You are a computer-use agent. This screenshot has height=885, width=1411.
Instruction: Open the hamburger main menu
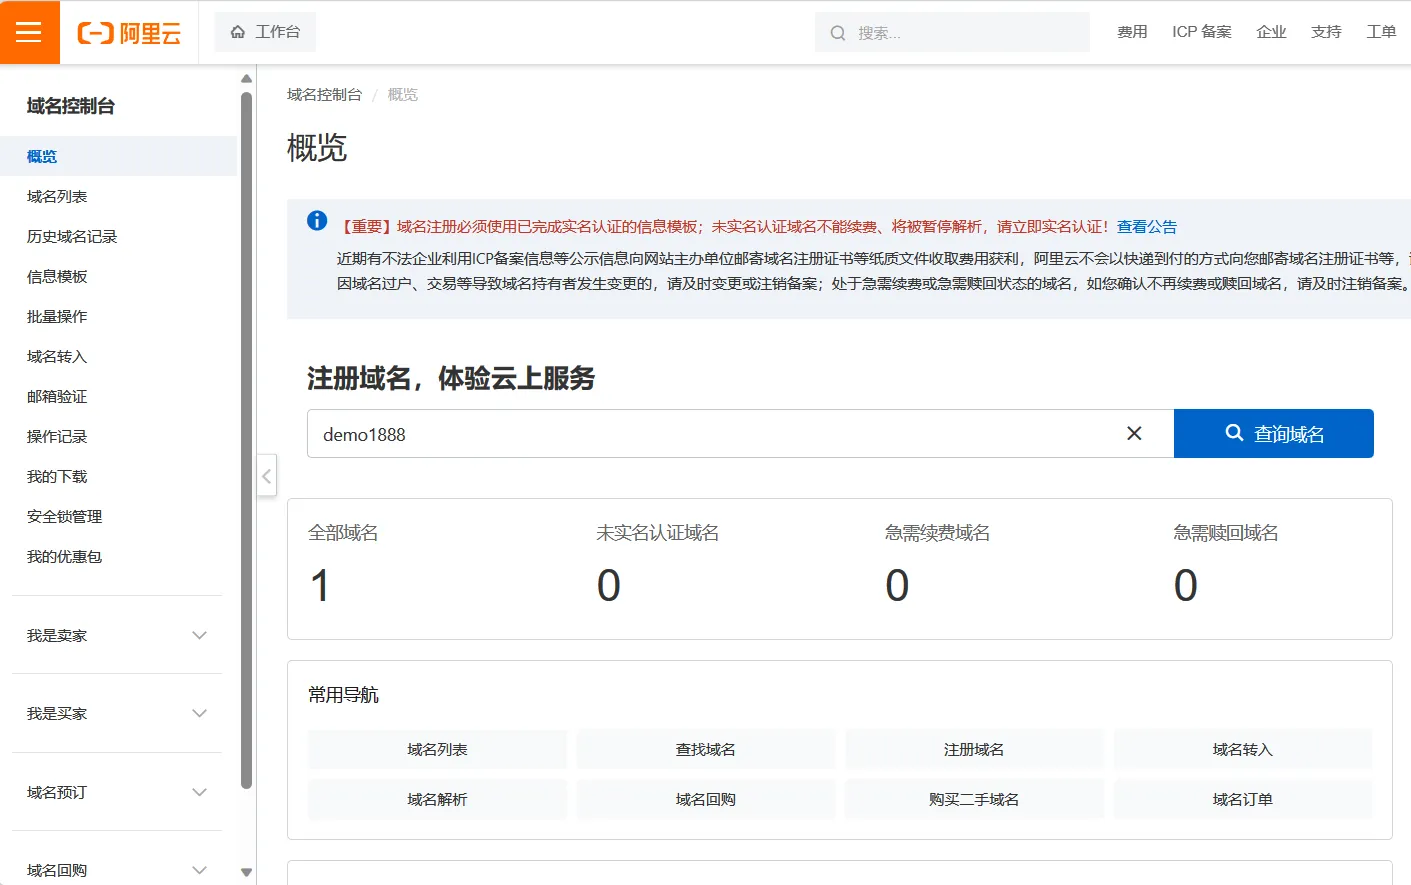29,32
